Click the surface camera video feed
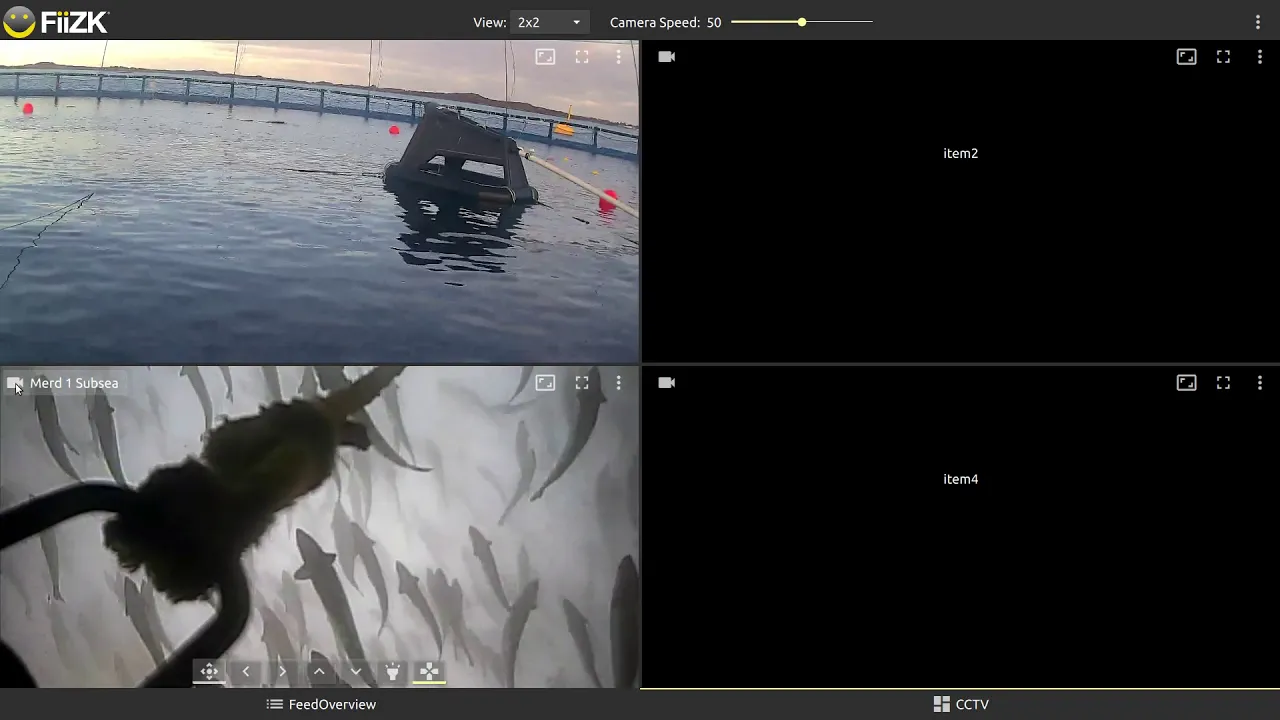Screen dimensions: 1280x720 (319, 201)
